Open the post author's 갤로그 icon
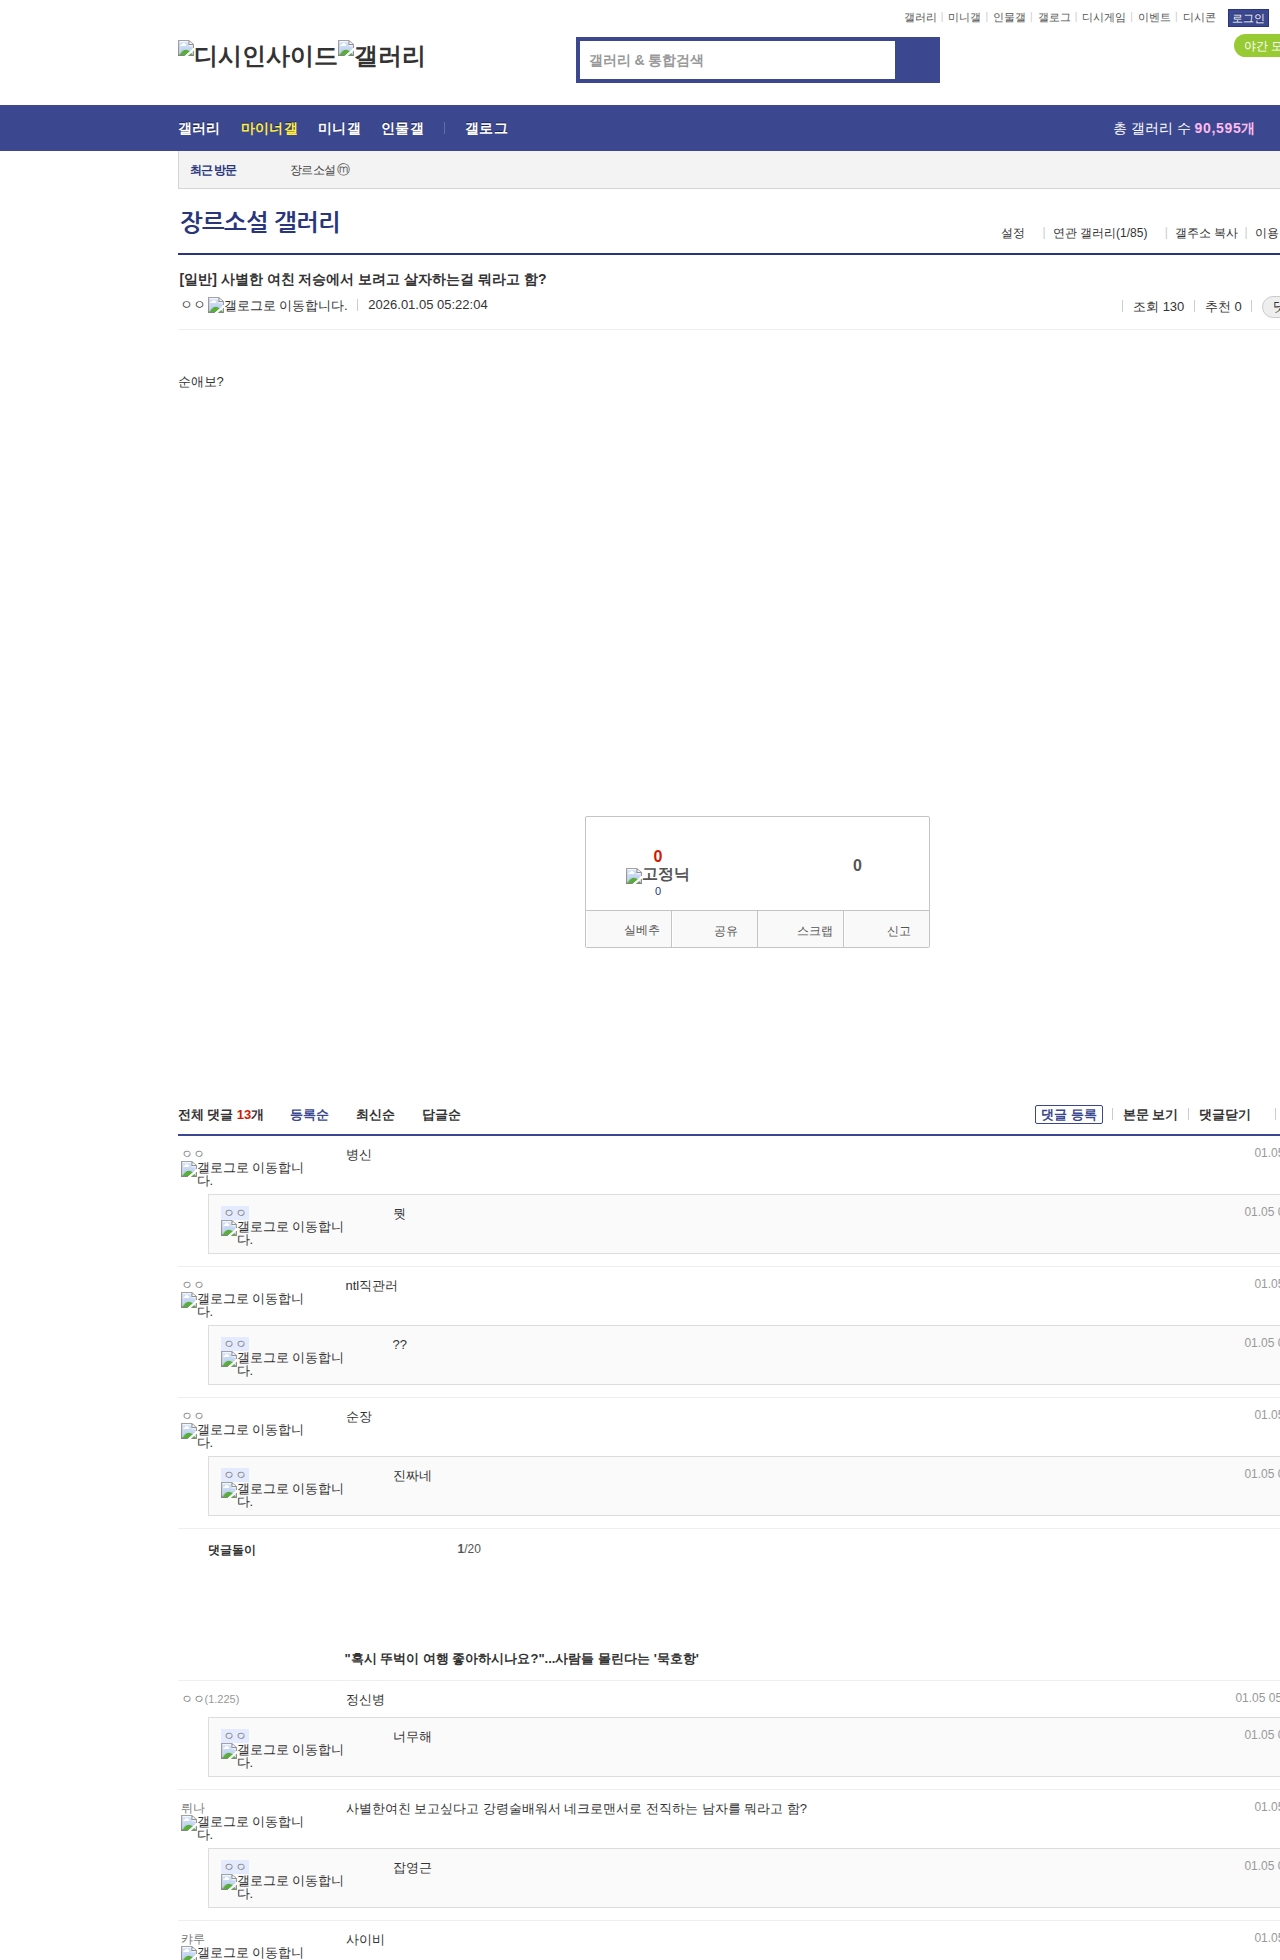This screenshot has height=1960, width=1280. (277, 306)
